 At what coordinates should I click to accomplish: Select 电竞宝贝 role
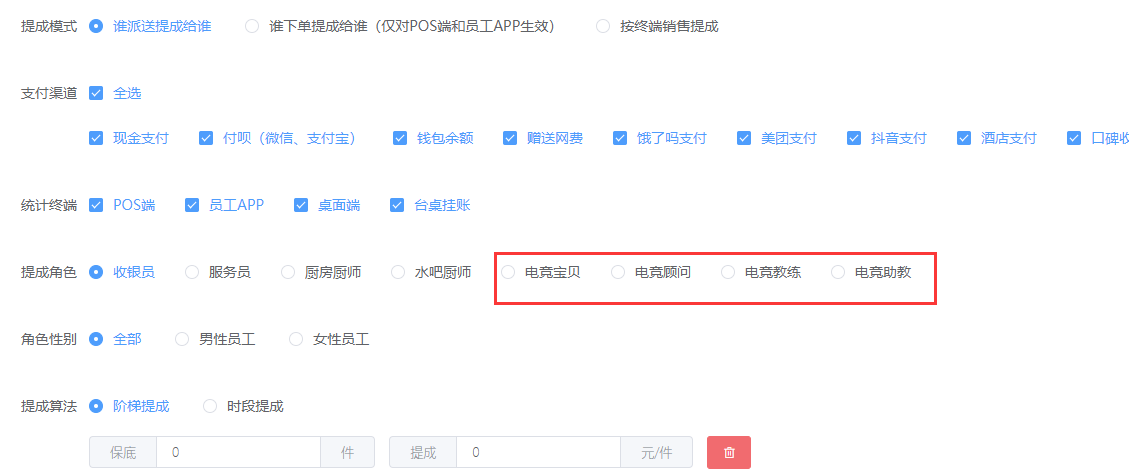coord(508,272)
